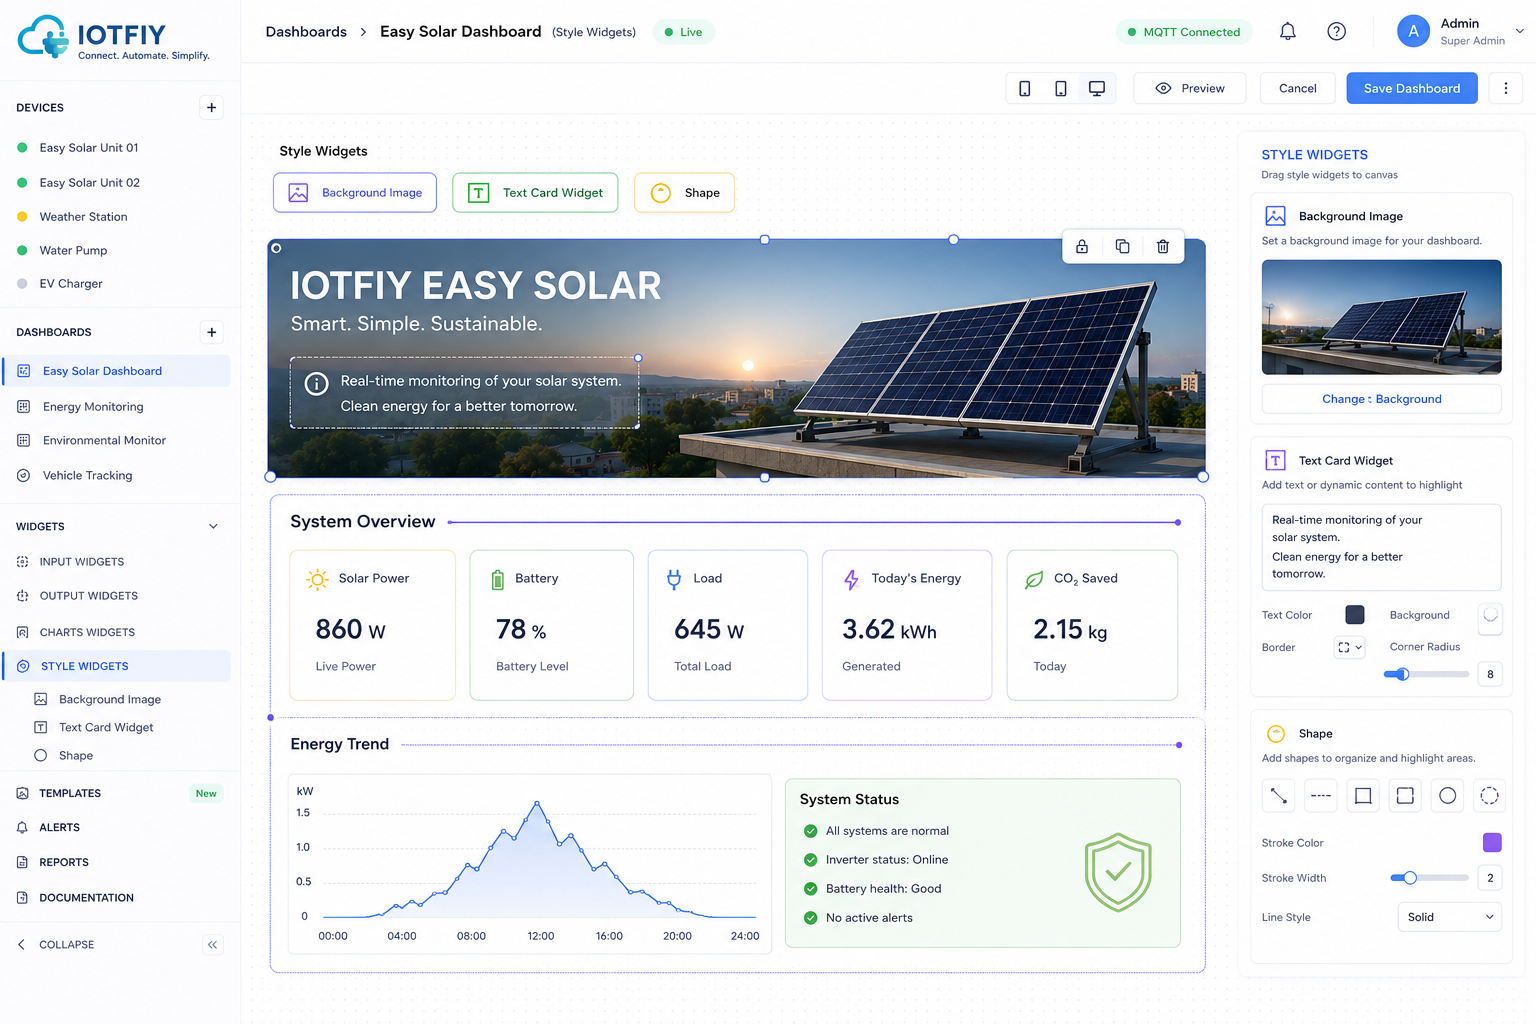Click the sidebar collapse double-arrow icon

pyautogui.click(x=213, y=945)
